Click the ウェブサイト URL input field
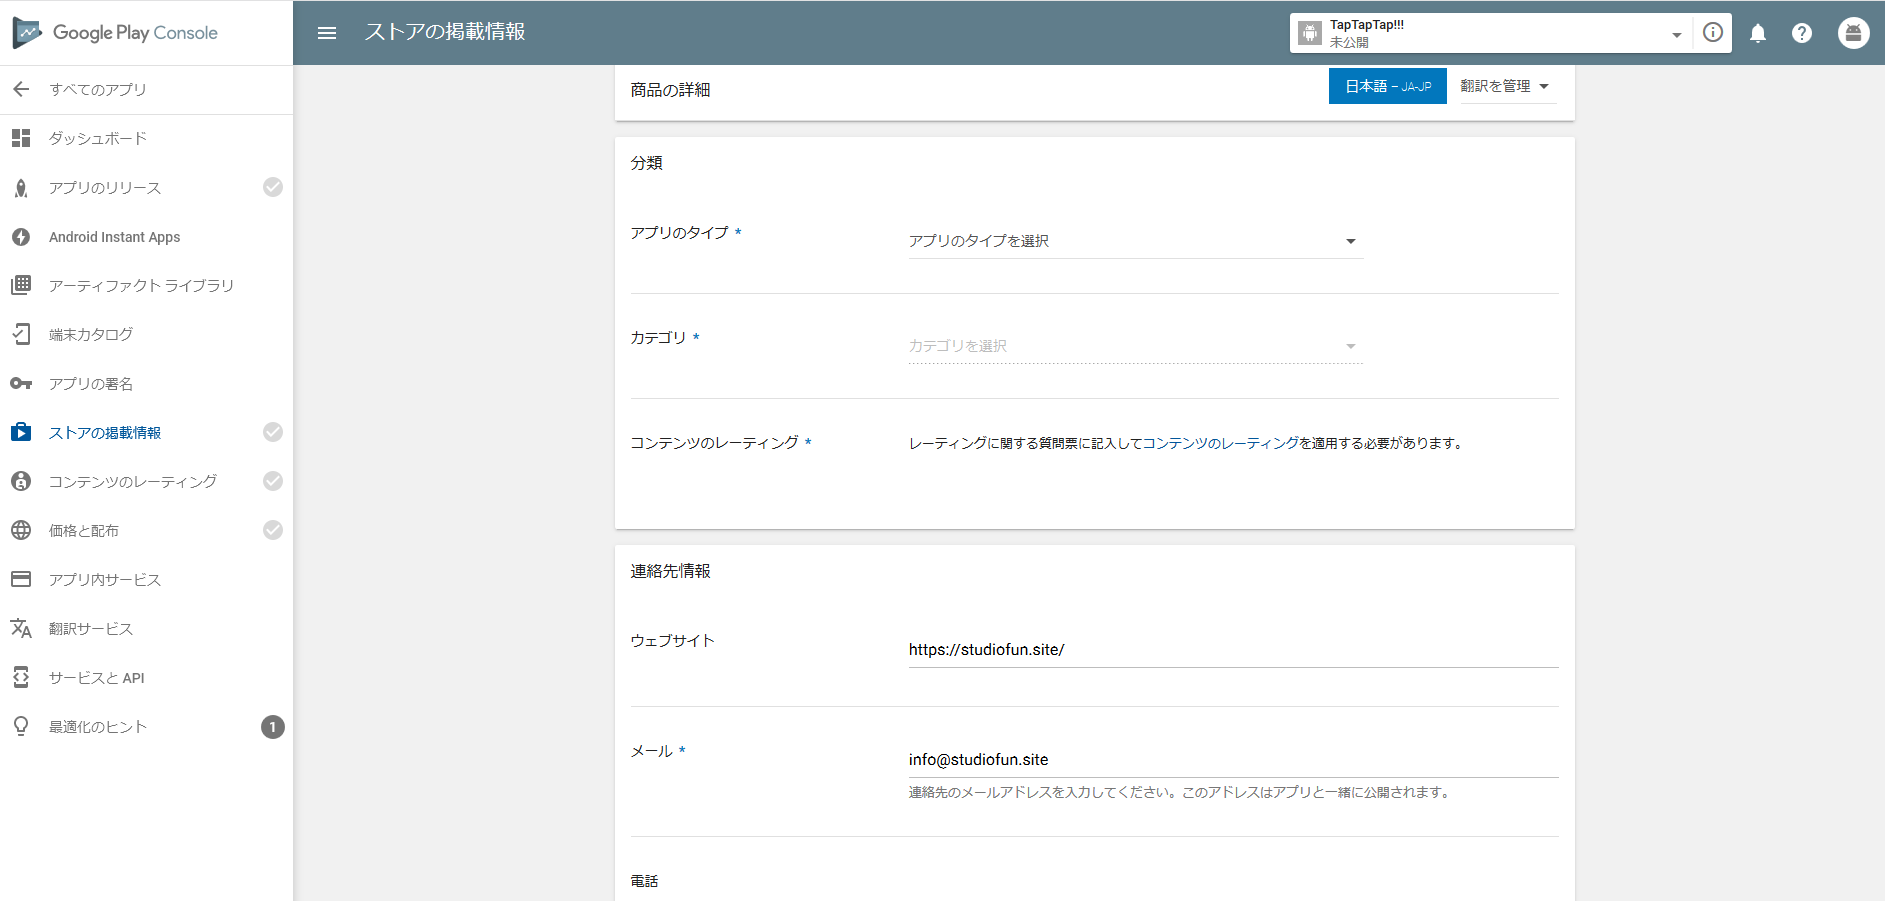This screenshot has width=1885, height=901. (x=1233, y=650)
